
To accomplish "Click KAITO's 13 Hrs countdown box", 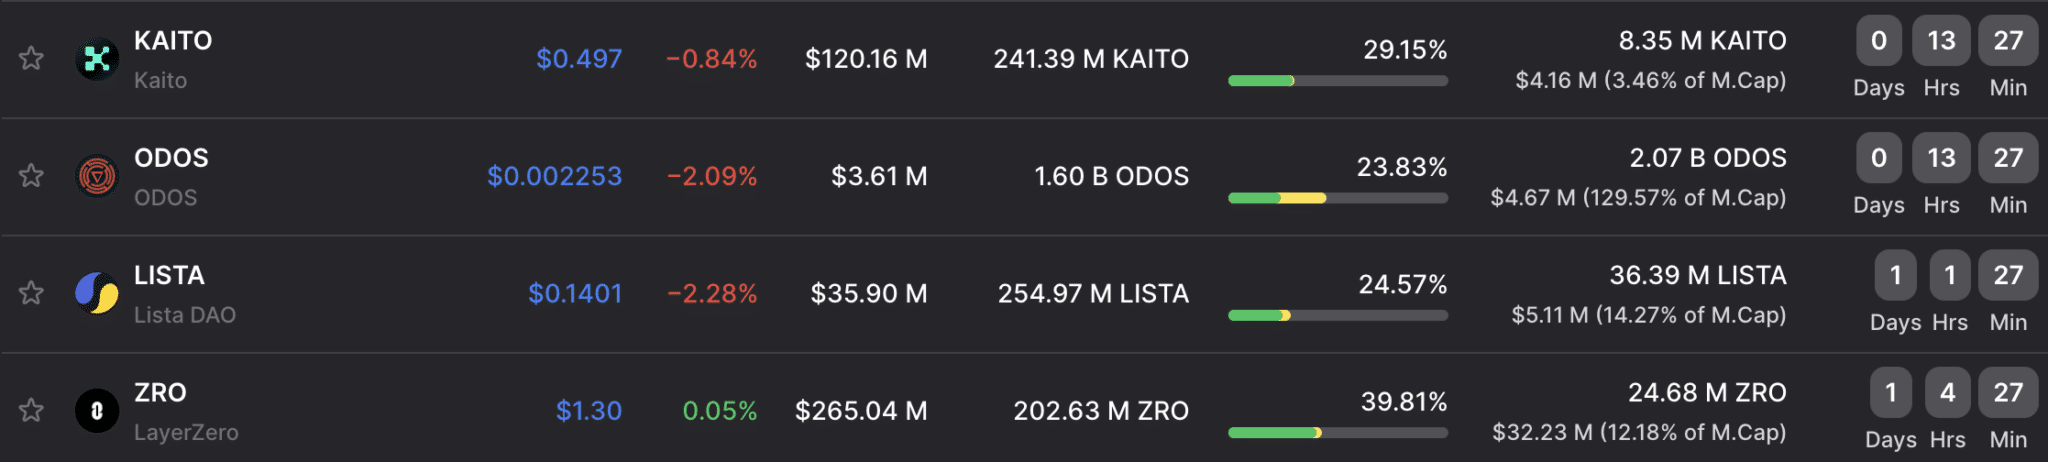I will (1941, 41).
